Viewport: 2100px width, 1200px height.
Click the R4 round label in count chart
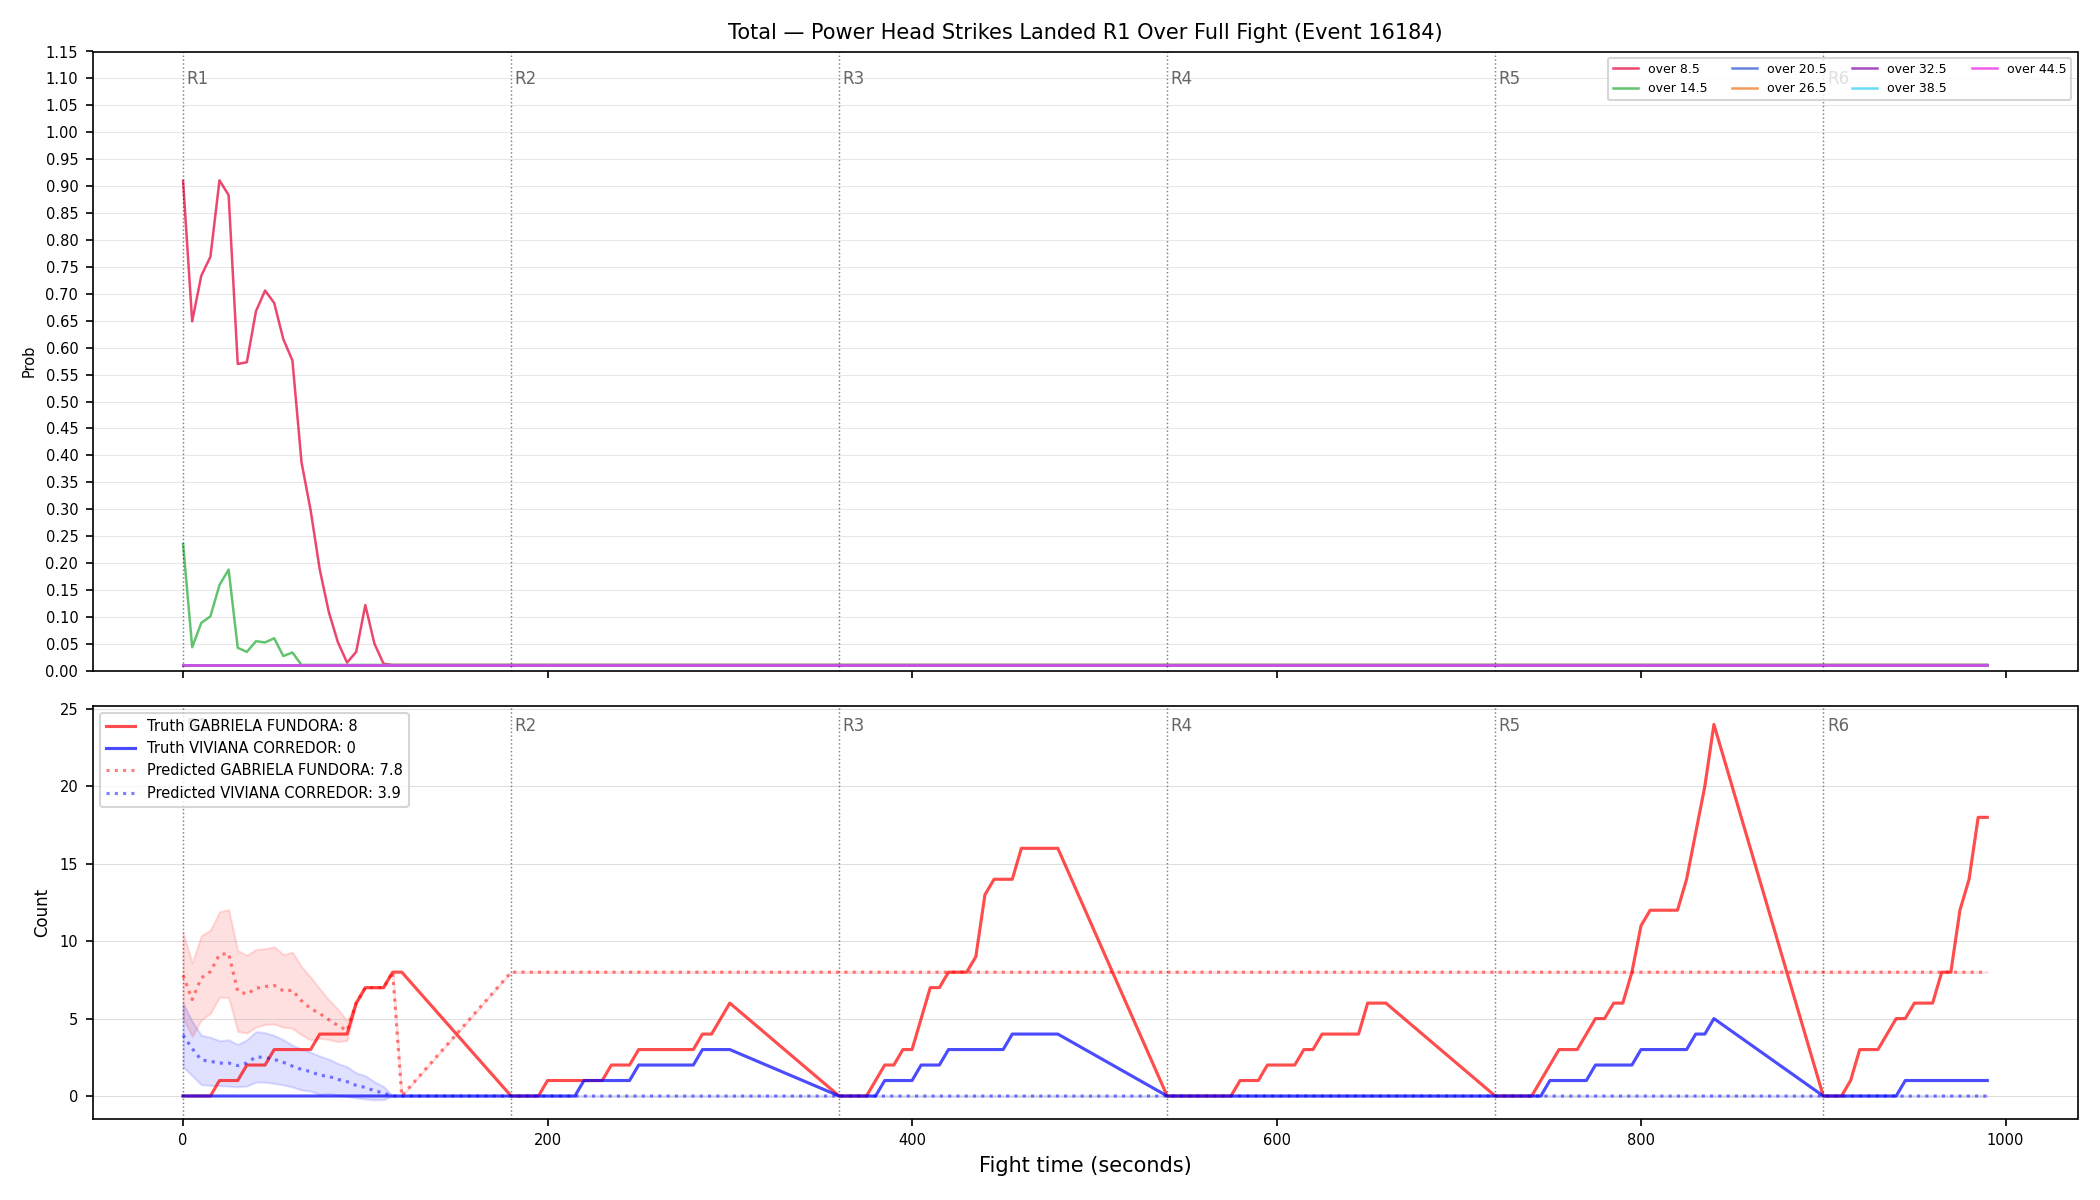pyautogui.click(x=1181, y=725)
